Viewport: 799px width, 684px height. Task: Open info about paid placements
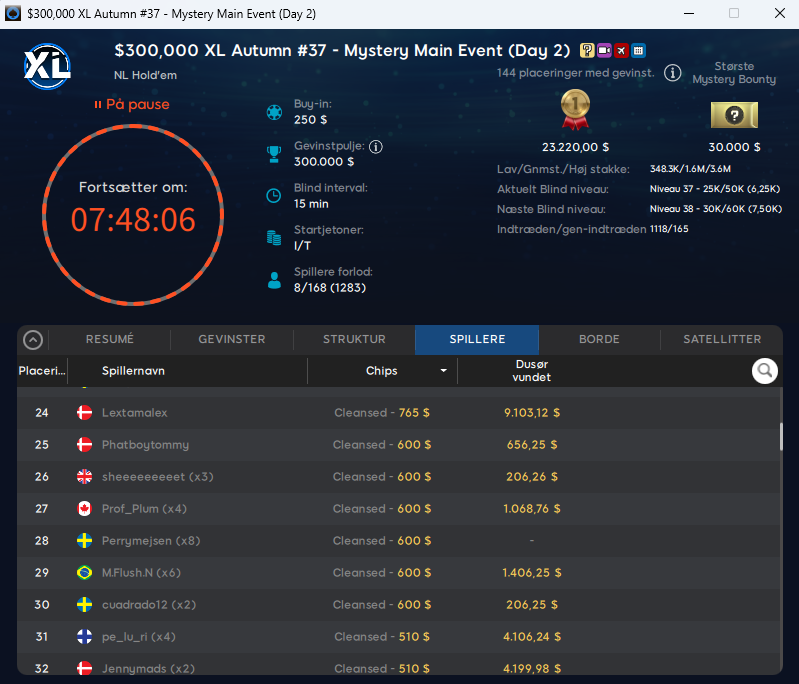(672, 73)
